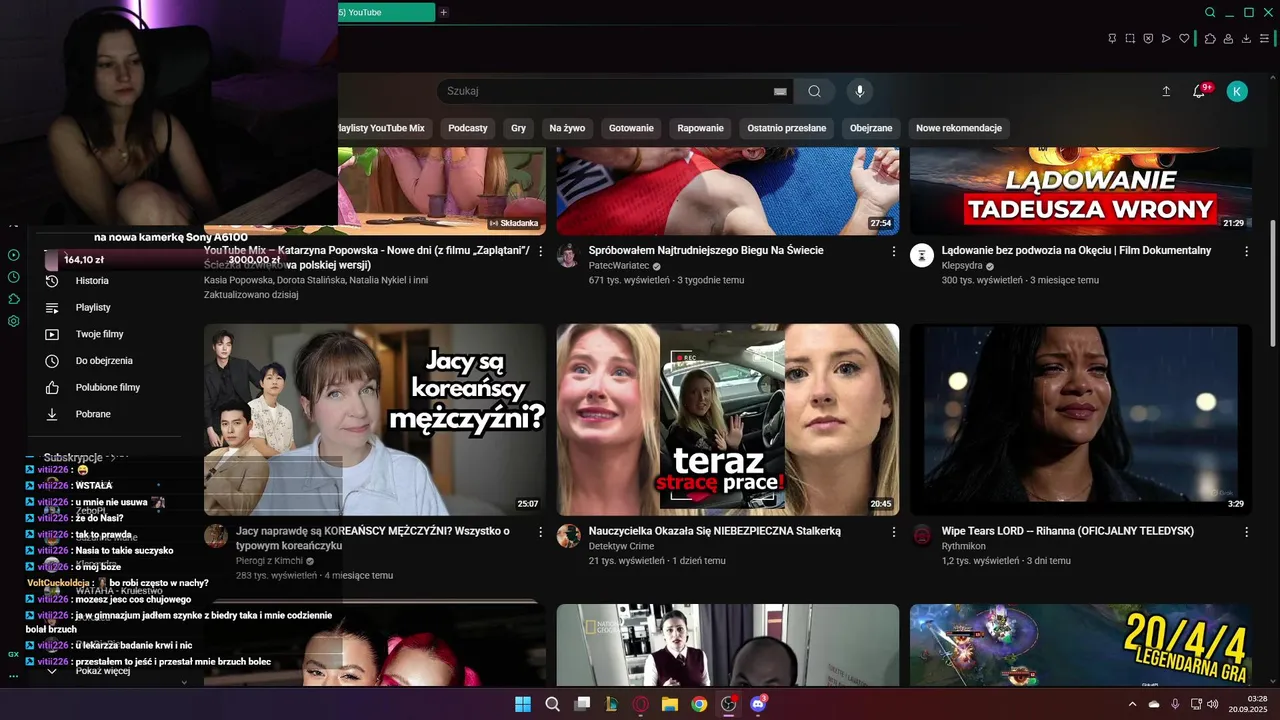Open Opera GX tab search magnifier
1280x720 pixels.
(1210, 13)
